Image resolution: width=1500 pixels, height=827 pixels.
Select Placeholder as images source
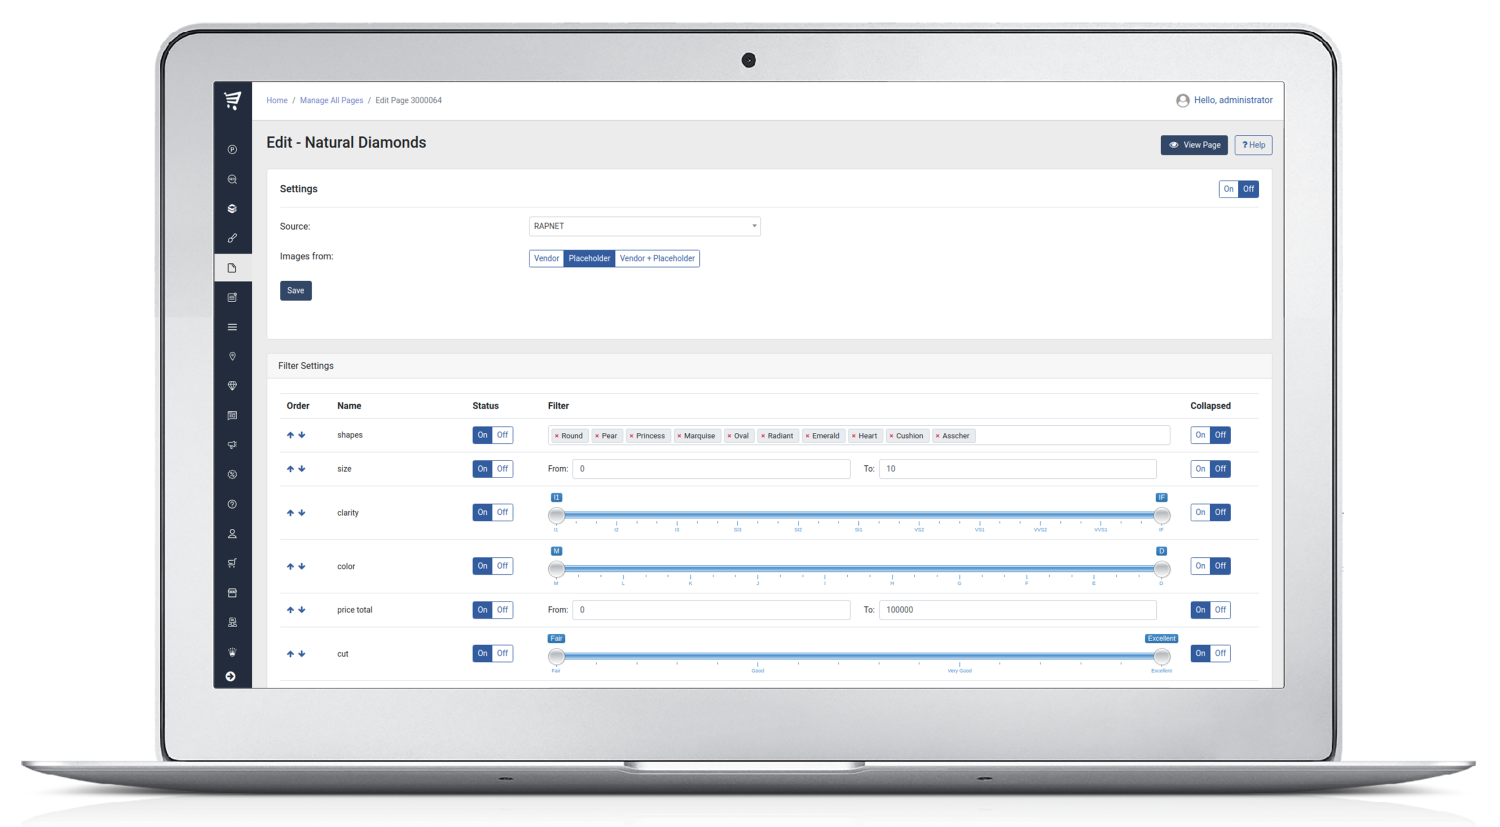point(589,258)
